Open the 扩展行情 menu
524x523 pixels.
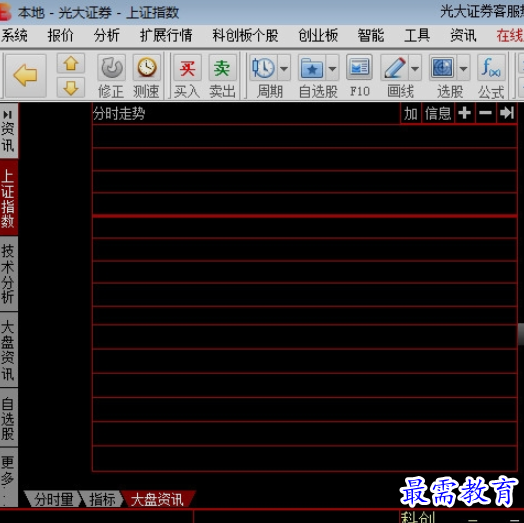click(x=166, y=35)
